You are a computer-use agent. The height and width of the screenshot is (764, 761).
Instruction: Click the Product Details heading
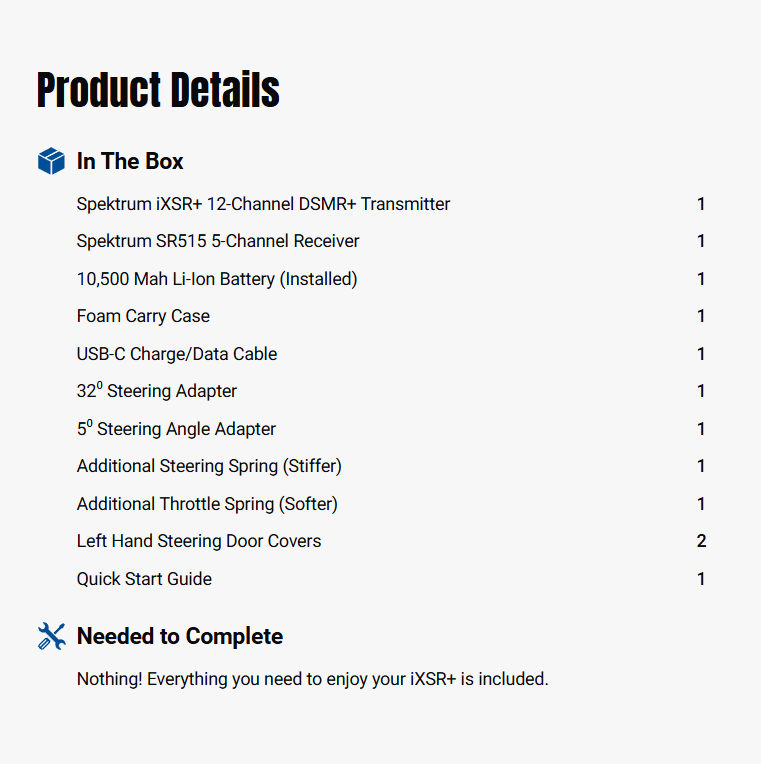click(158, 90)
